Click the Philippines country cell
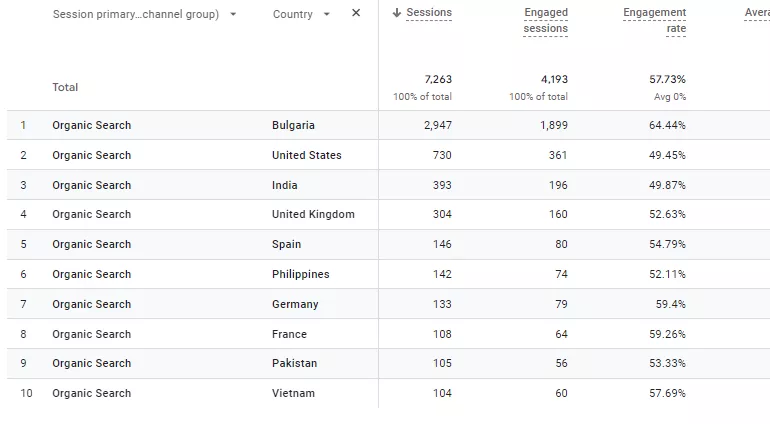This screenshot has width=770, height=424. click(301, 274)
